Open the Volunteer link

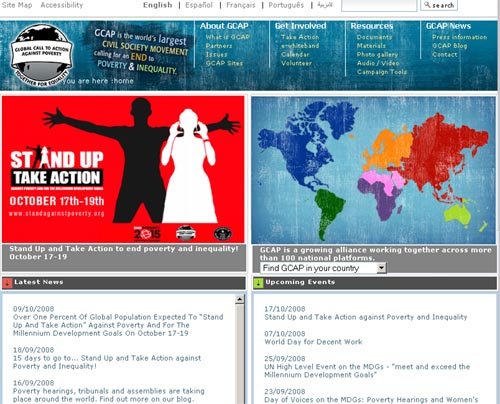(x=296, y=63)
